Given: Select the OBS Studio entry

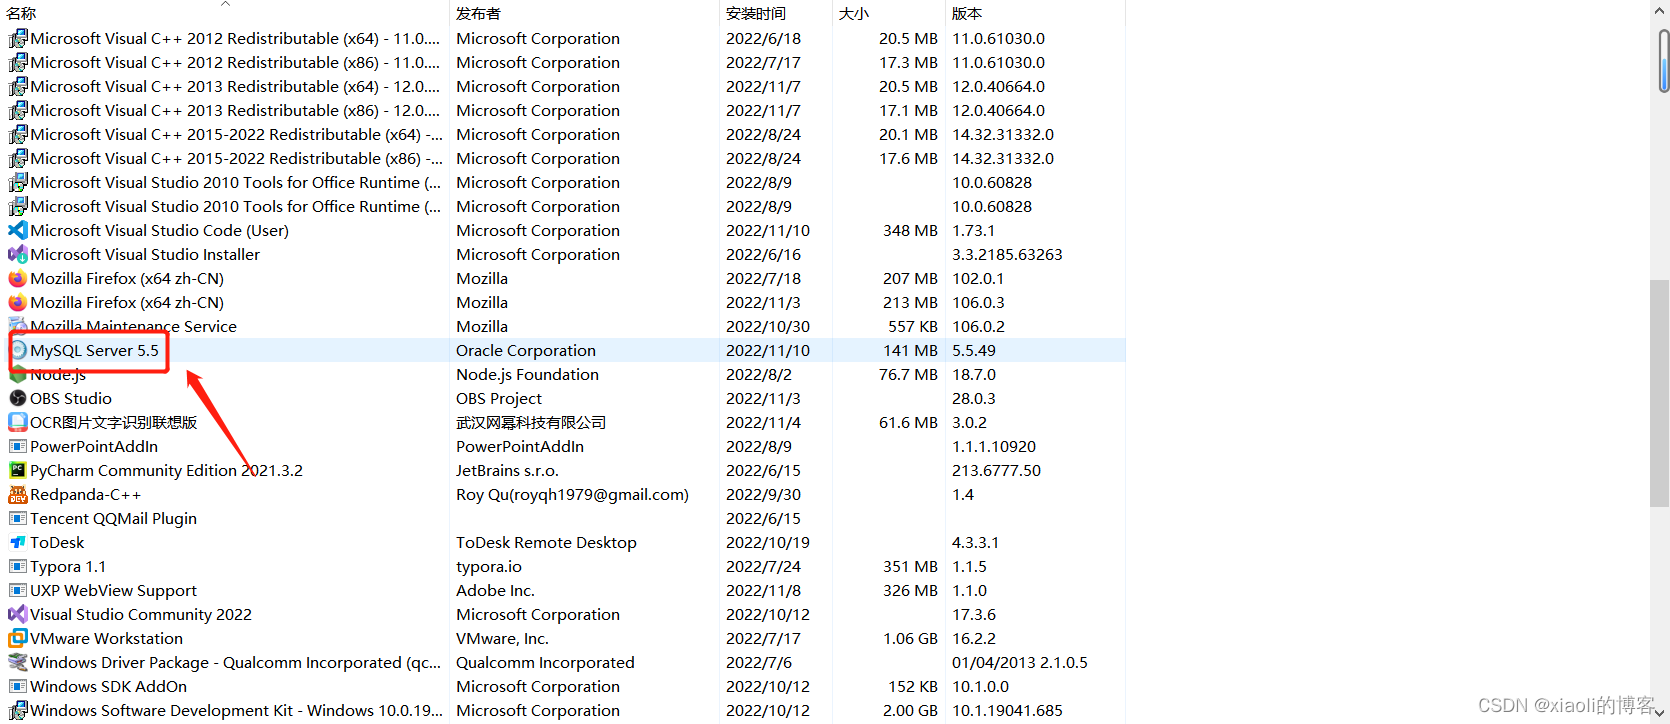Looking at the screenshot, I should (x=565, y=399).
